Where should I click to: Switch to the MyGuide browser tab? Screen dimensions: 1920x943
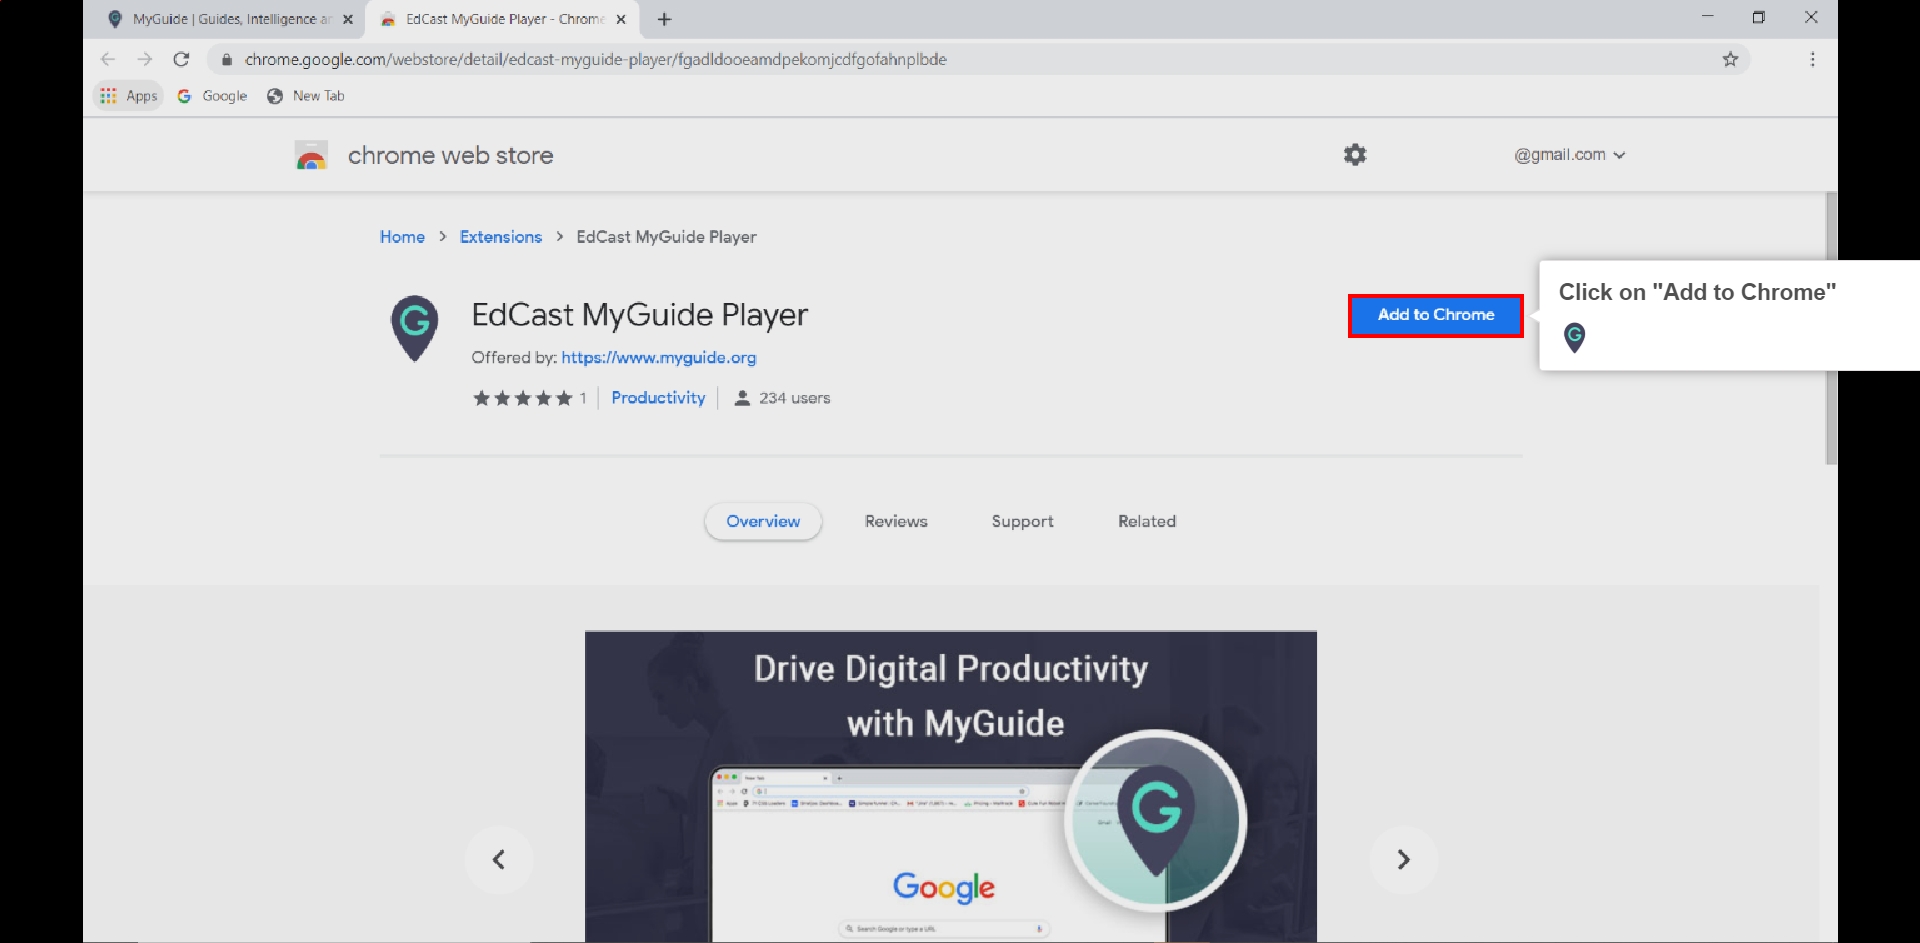point(229,19)
